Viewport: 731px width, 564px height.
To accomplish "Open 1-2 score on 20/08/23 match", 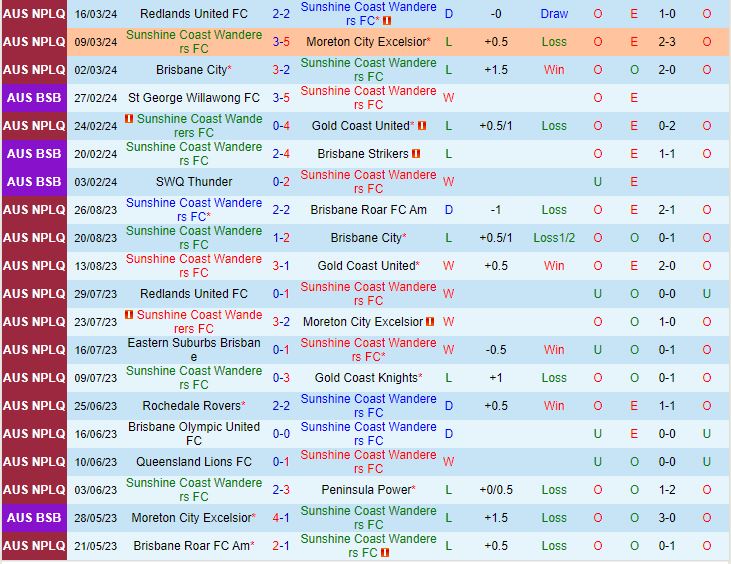I will pyautogui.click(x=281, y=238).
